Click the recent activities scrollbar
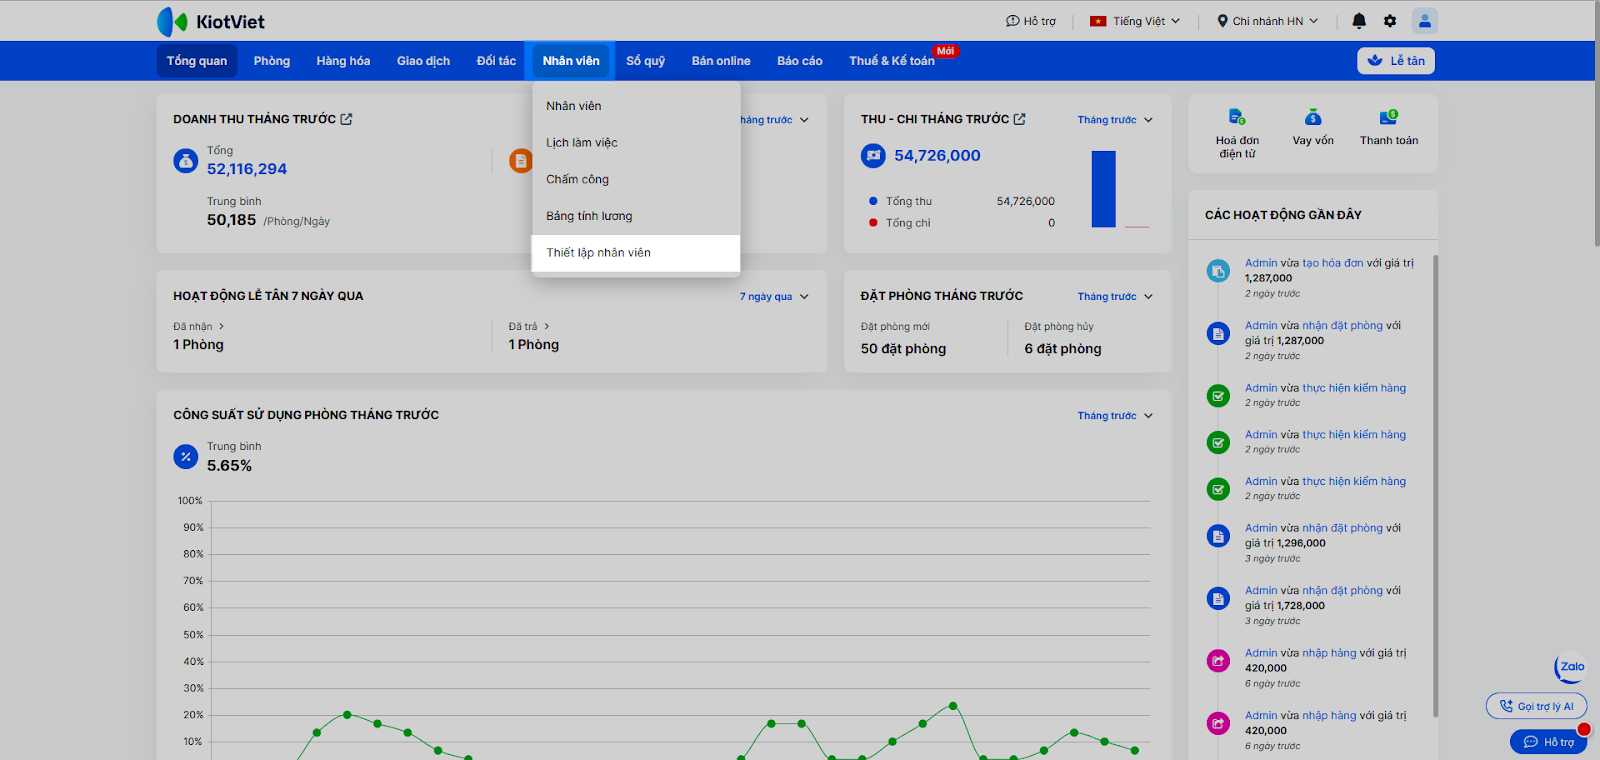The image size is (1600, 760). pos(1436,485)
